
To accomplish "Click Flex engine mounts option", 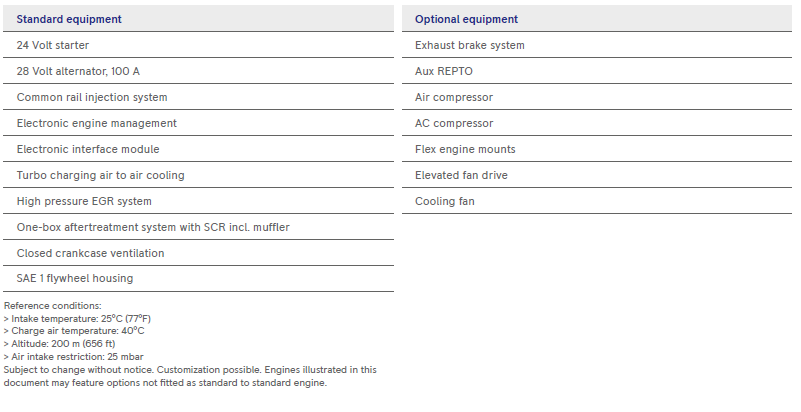I will pyautogui.click(x=597, y=149).
